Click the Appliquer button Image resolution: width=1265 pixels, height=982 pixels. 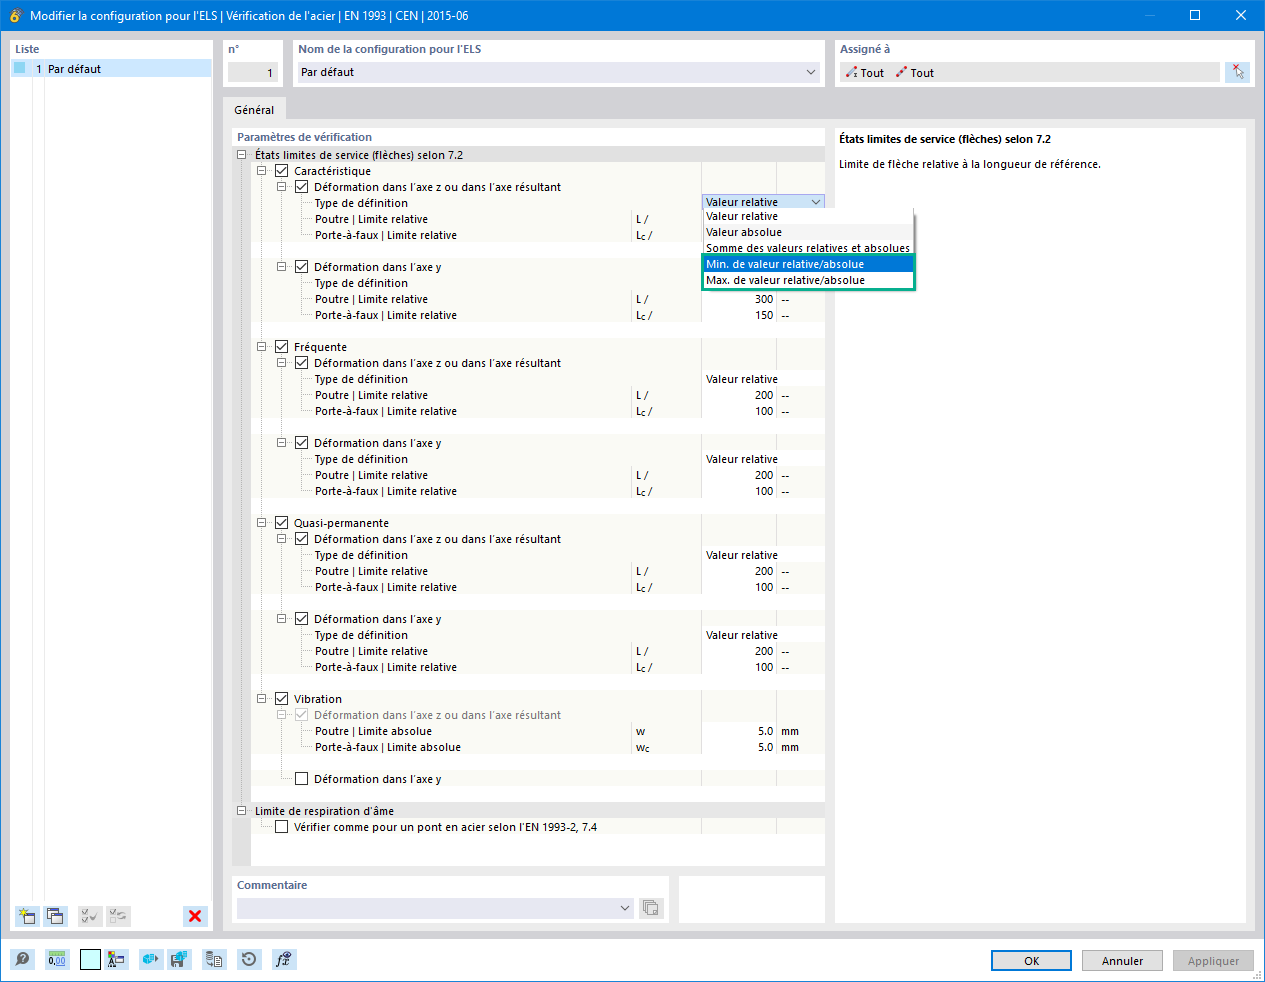1213,961
